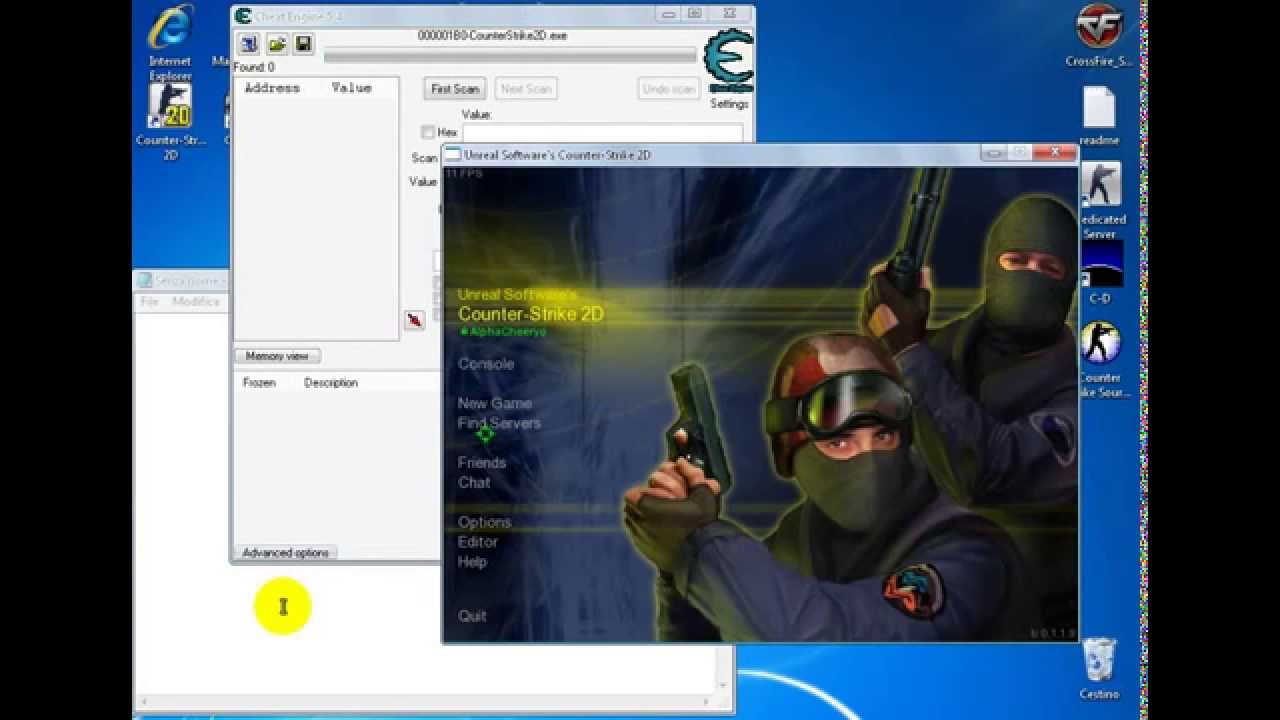Open Options in game menu

click(484, 522)
